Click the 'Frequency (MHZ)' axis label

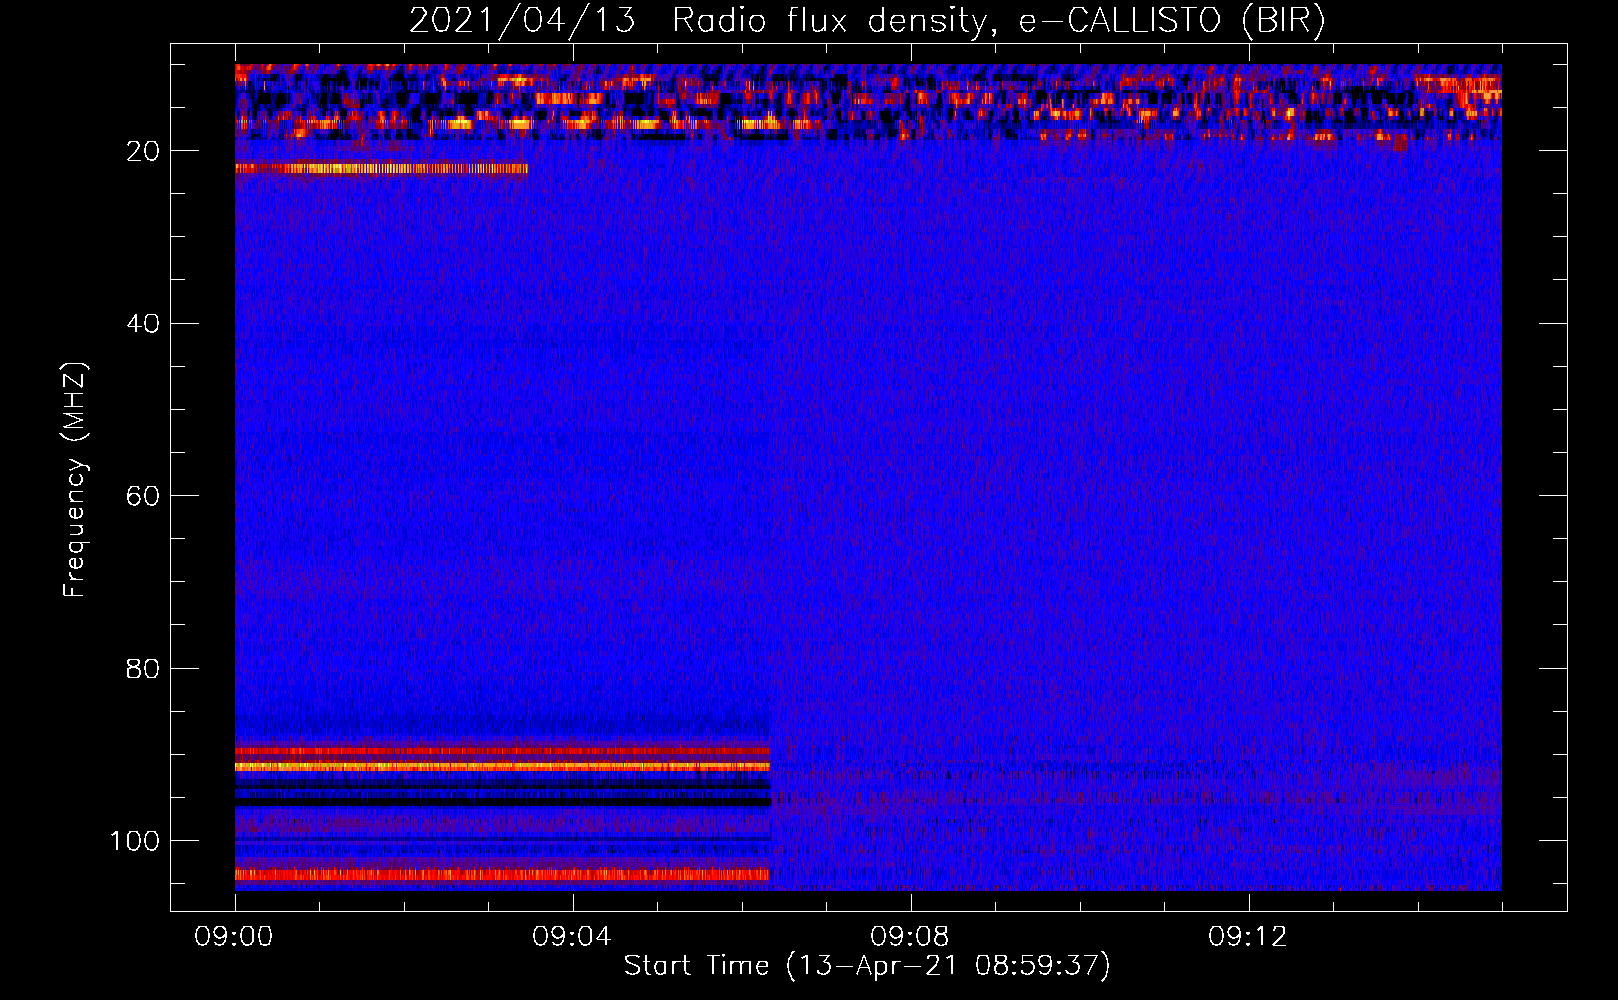(75, 479)
